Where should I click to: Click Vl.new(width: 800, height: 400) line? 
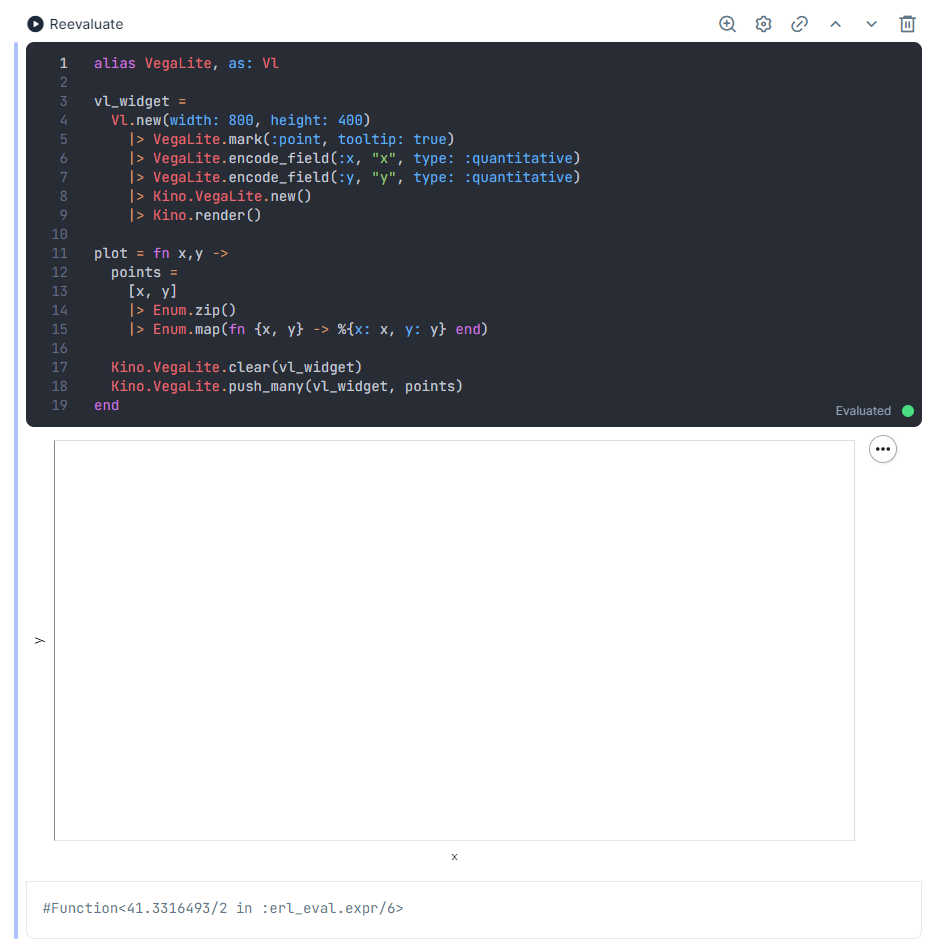tap(240, 121)
